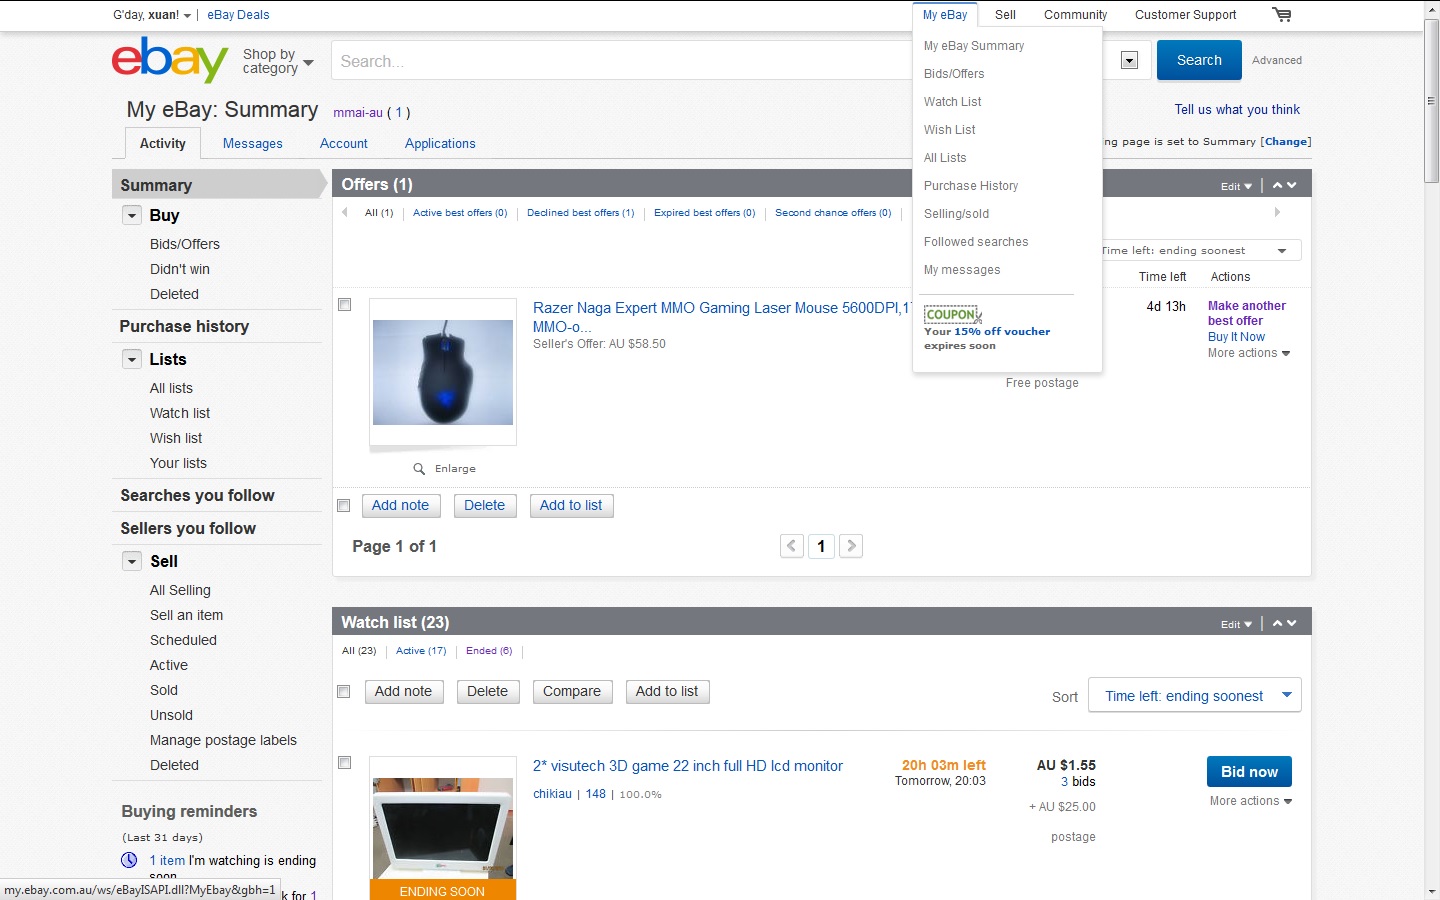
Task: Check the visutech monitor item checkbox
Action: pyautogui.click(x=345, y=763)
